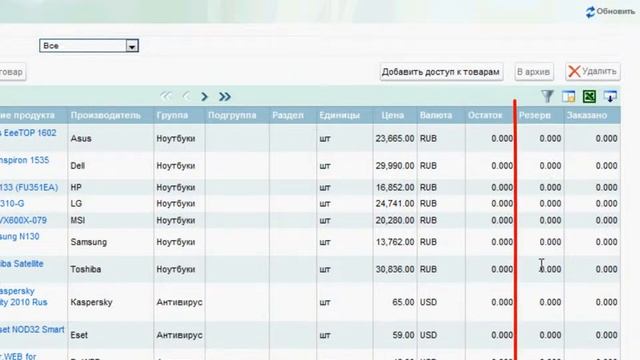
Task: Go to first page of list
Action: click(x=166, y=96)
